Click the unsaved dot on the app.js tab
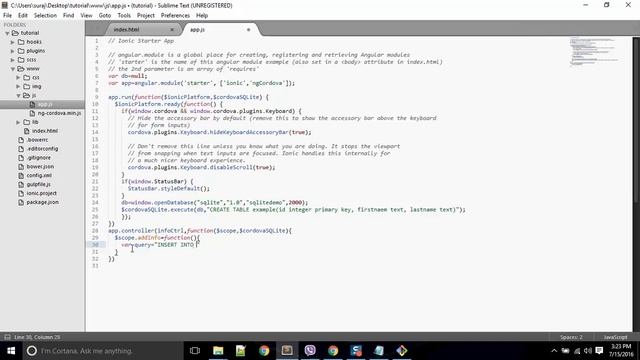 [248, 29]
